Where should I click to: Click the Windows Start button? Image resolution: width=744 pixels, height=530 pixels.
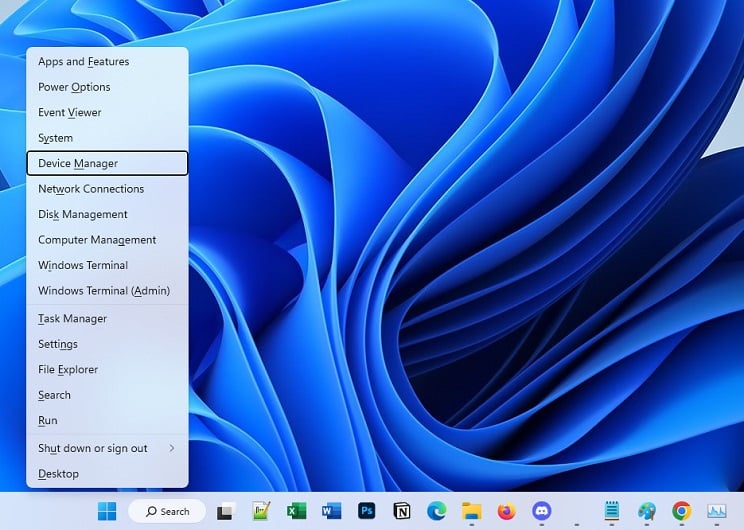point(107,511)
